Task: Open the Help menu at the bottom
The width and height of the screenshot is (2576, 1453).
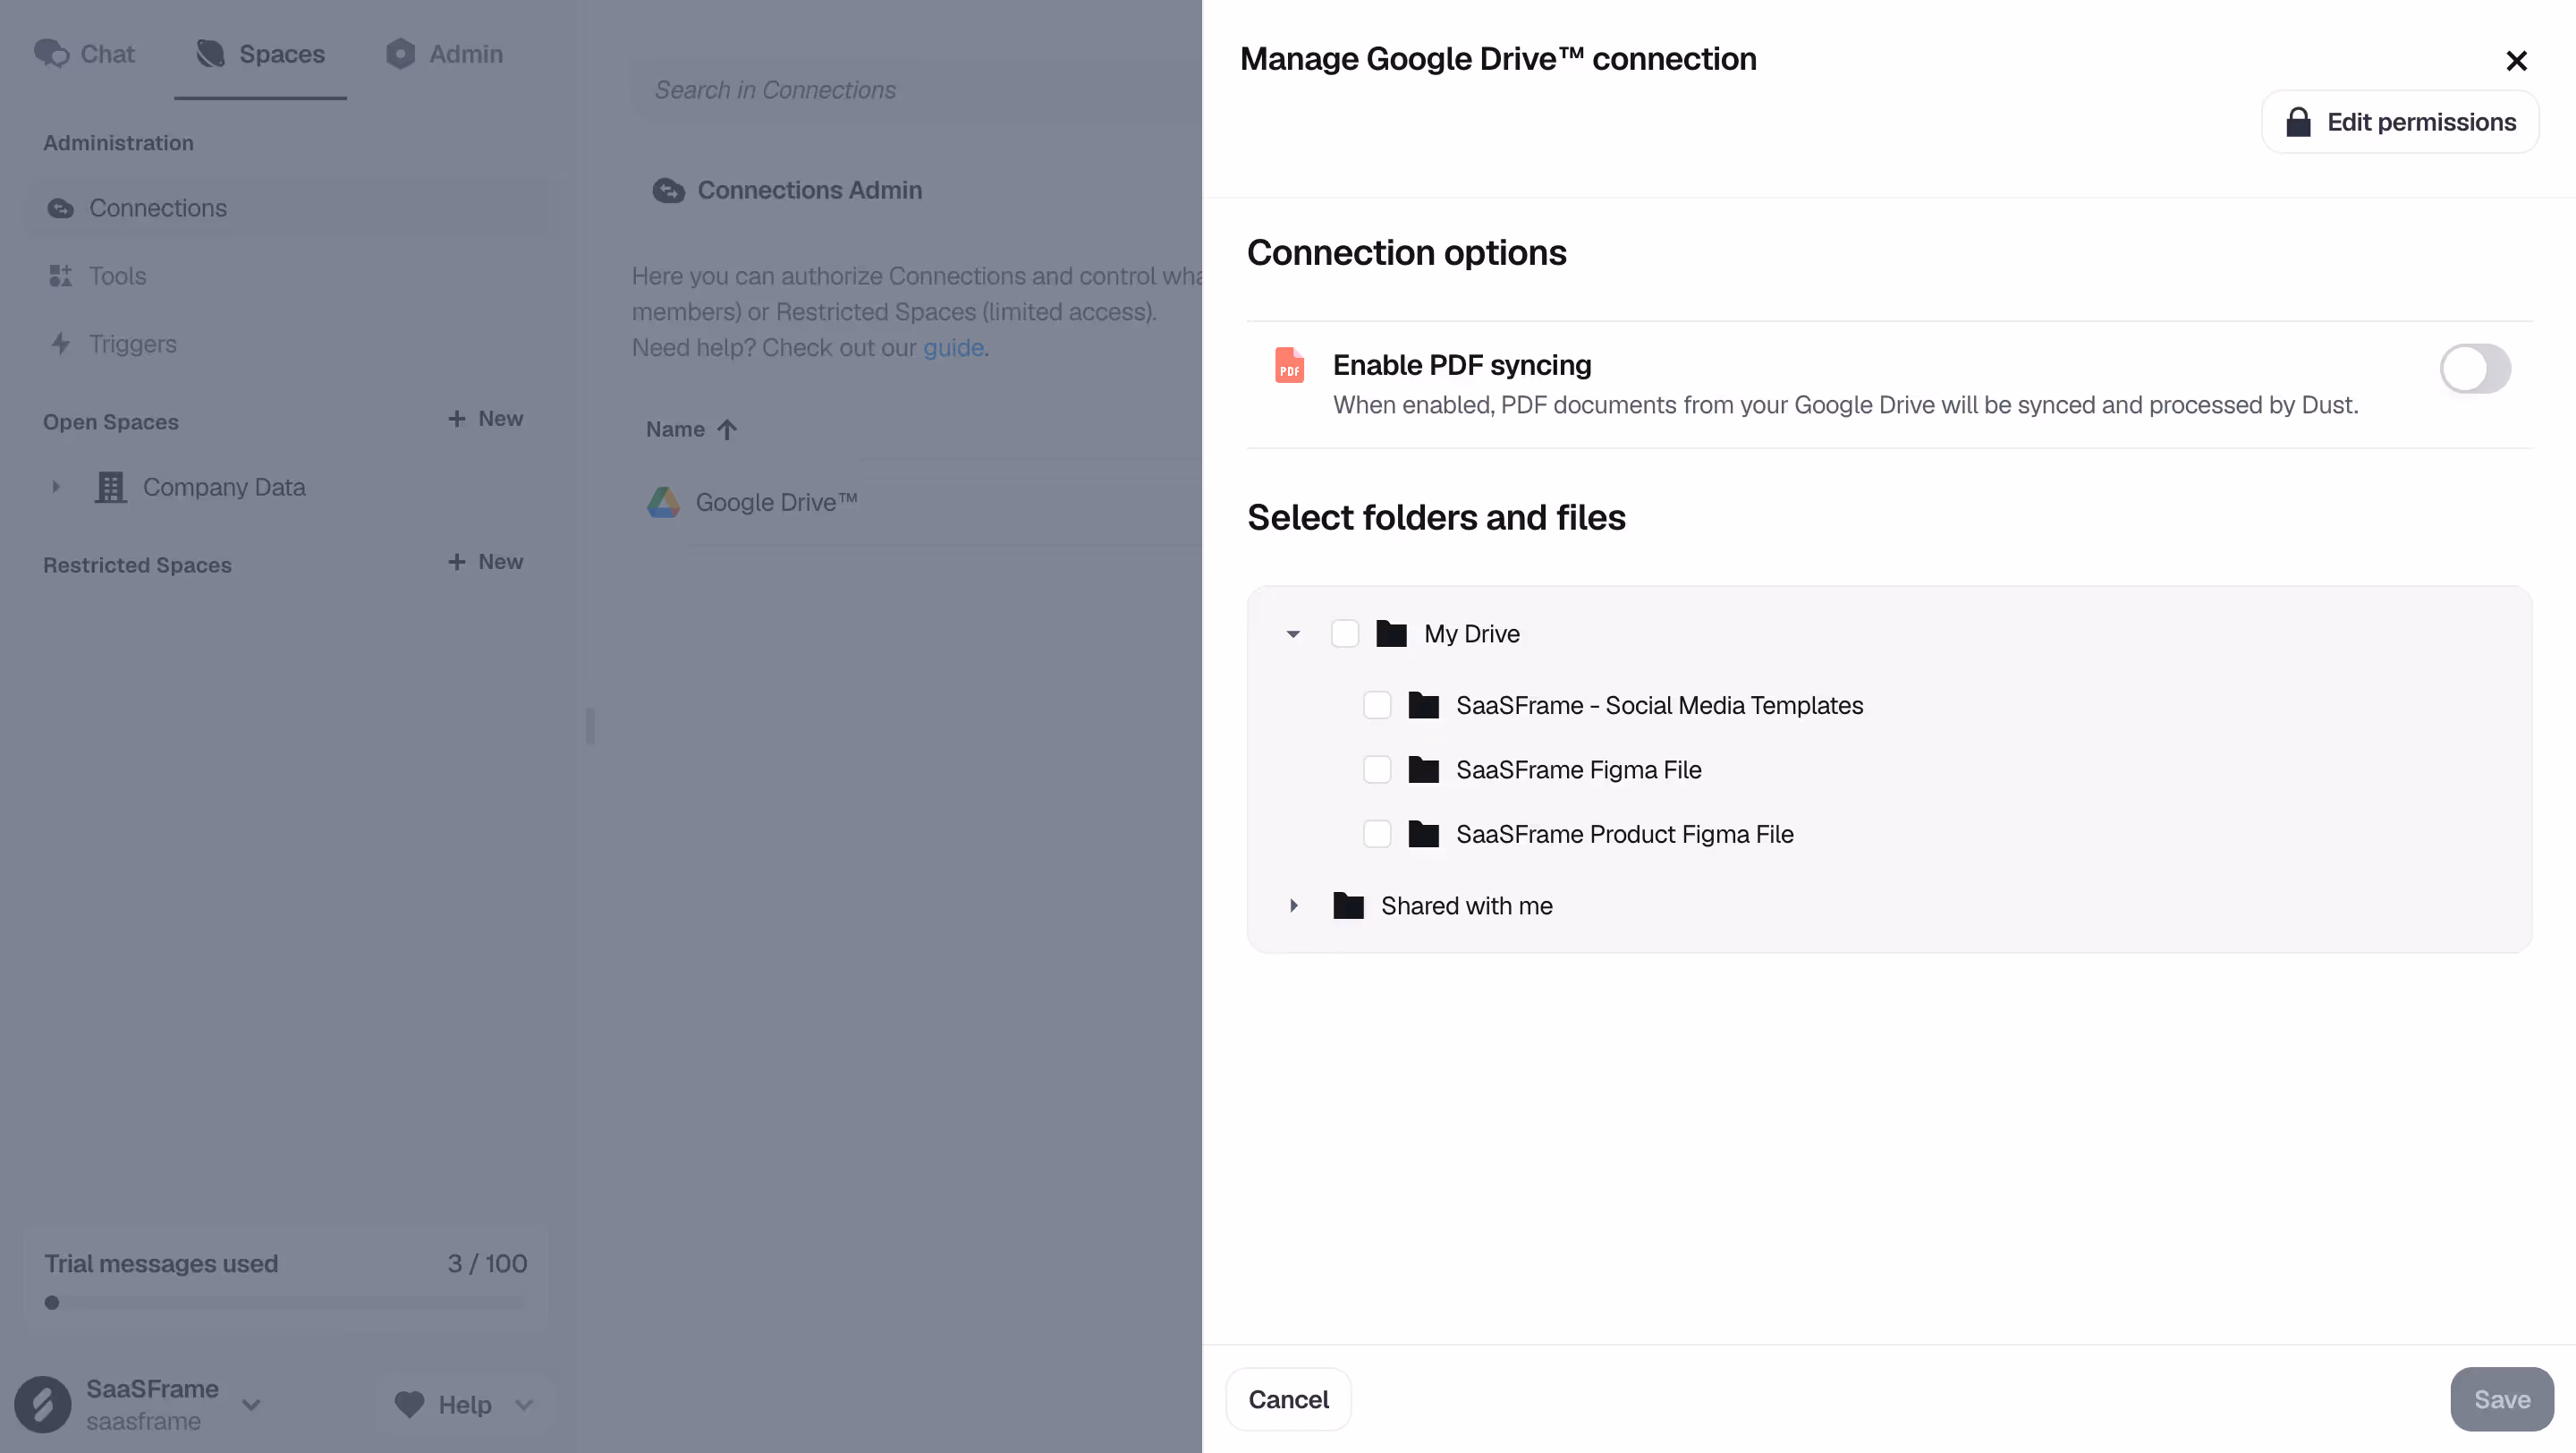Action: point(463,1404)
